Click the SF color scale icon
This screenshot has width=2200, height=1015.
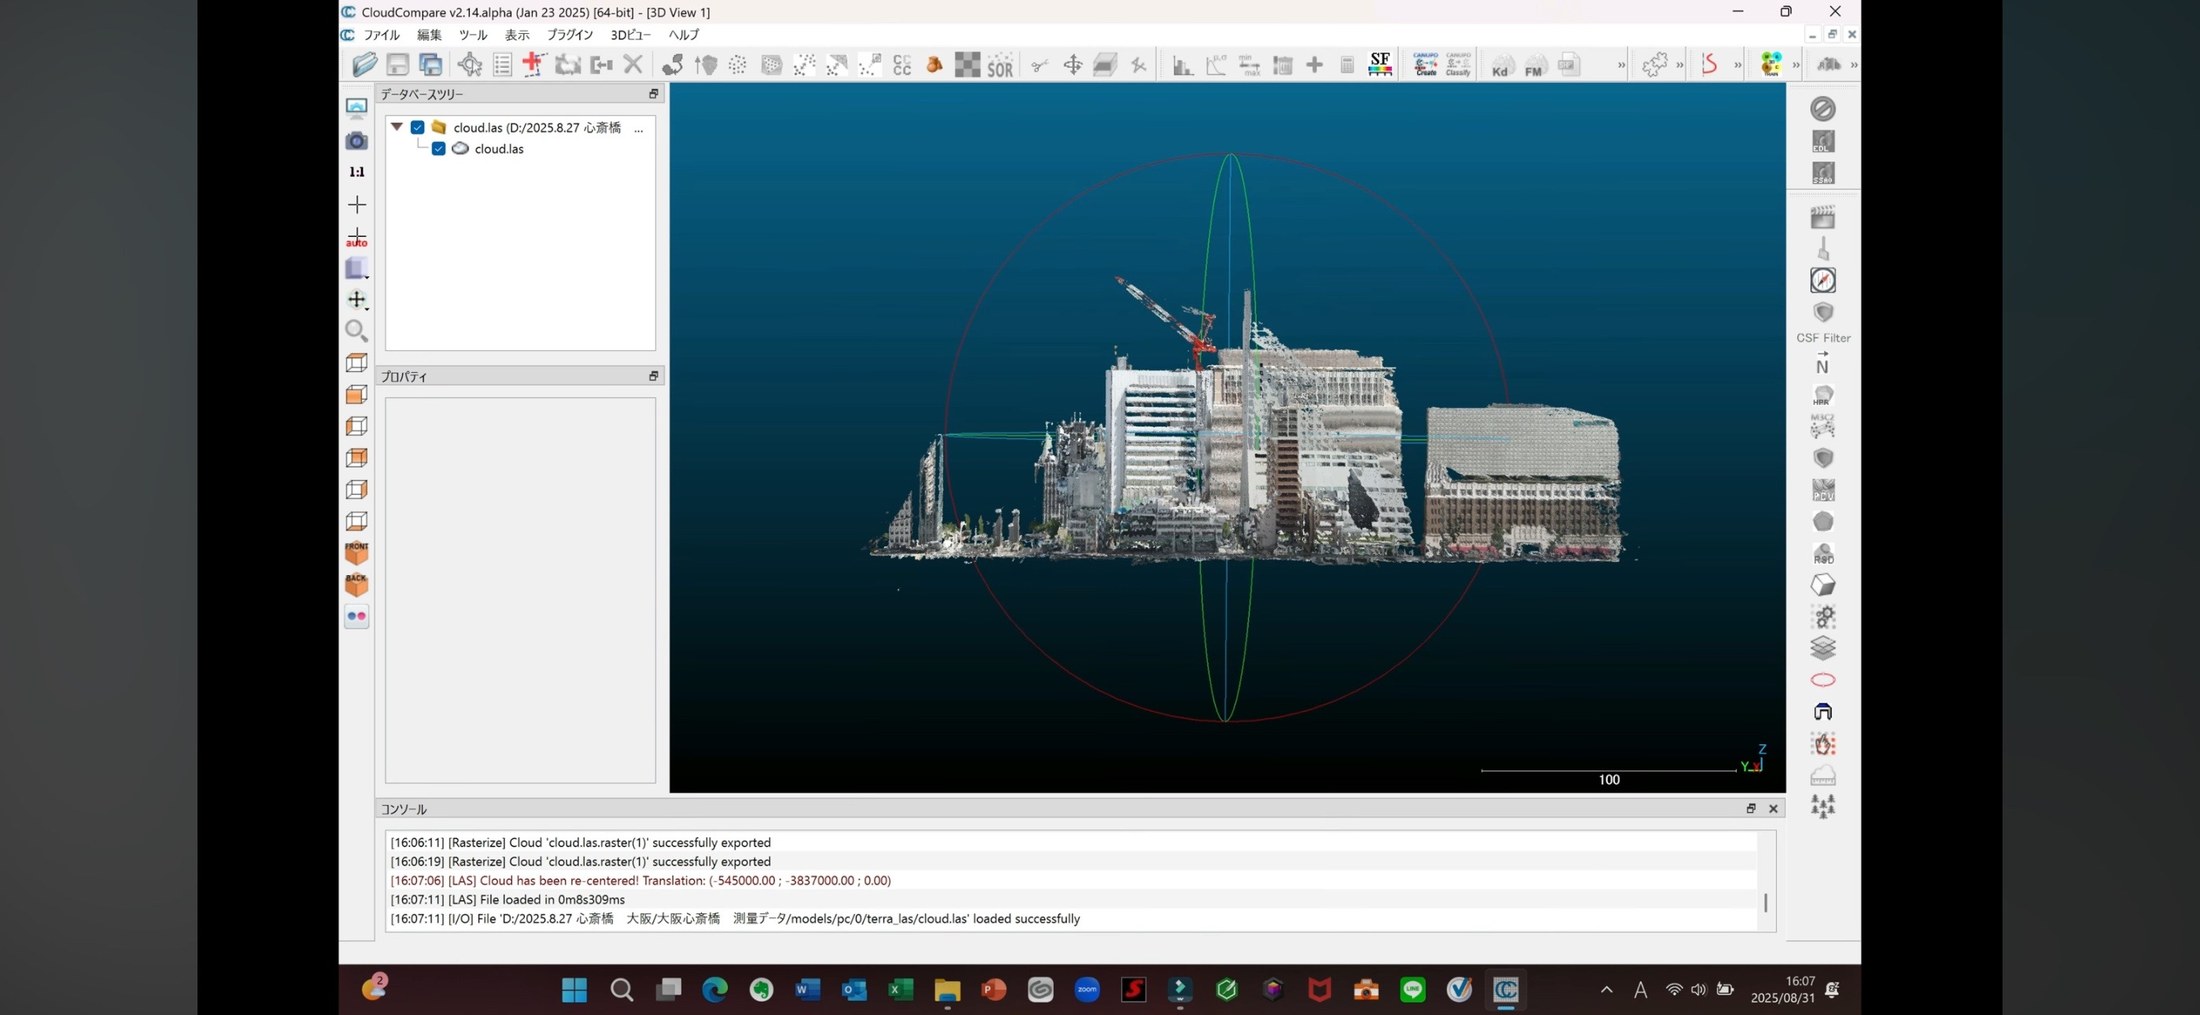1380,65
